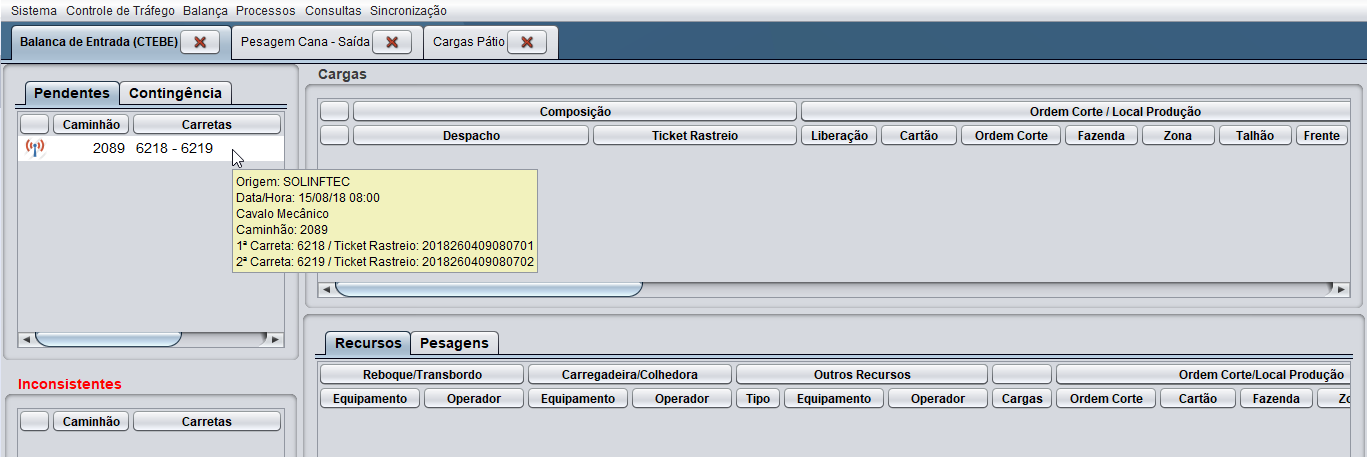1367x457 pixels.
Task: Open the Processos menu
Action: click(x=266, y=11)
